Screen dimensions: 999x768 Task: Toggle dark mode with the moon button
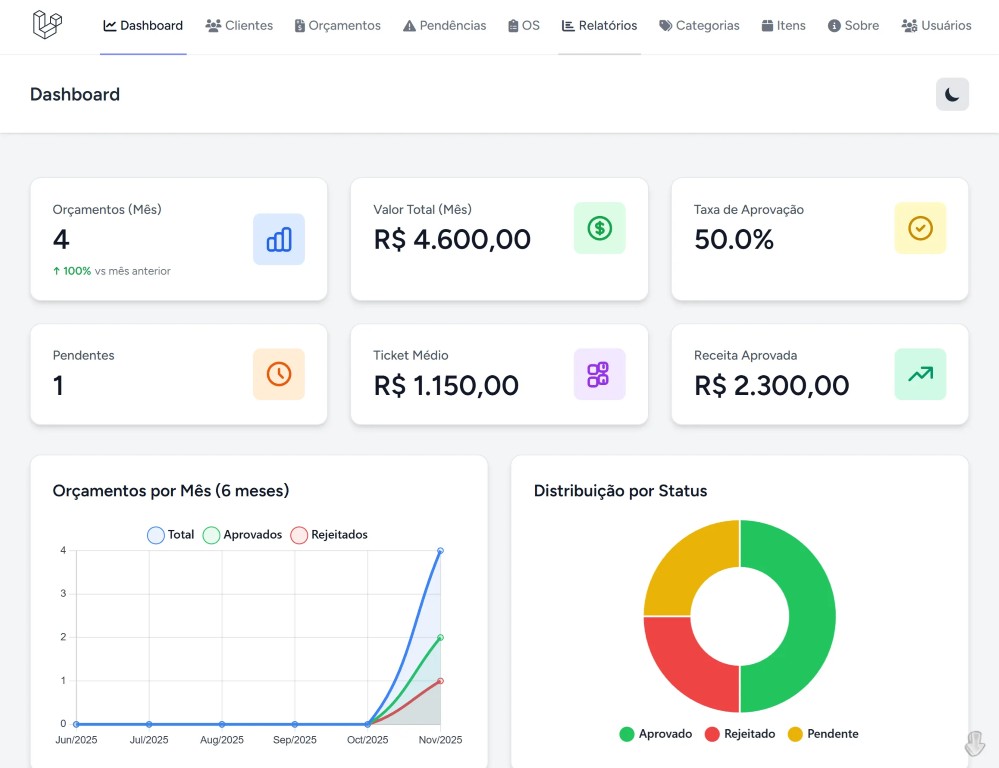coord(952,94)
